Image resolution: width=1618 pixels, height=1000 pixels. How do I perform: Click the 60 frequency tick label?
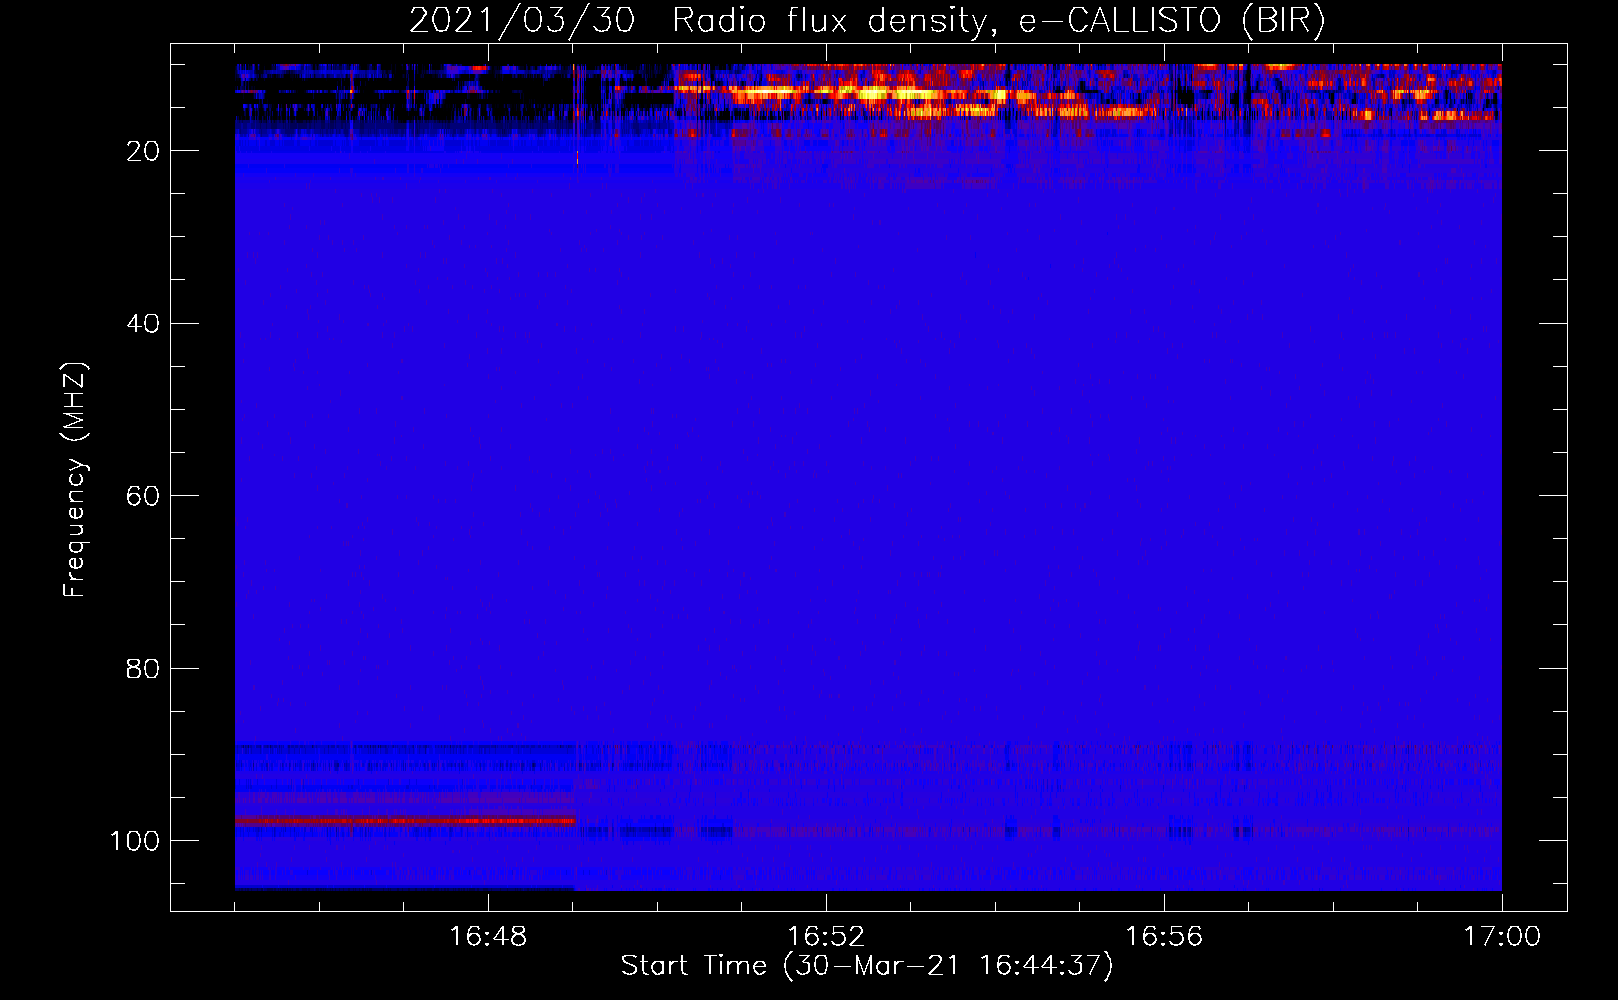coord(143,496)
